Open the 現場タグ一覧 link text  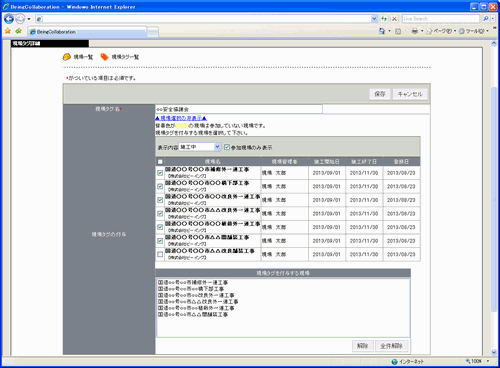point(125,57)
